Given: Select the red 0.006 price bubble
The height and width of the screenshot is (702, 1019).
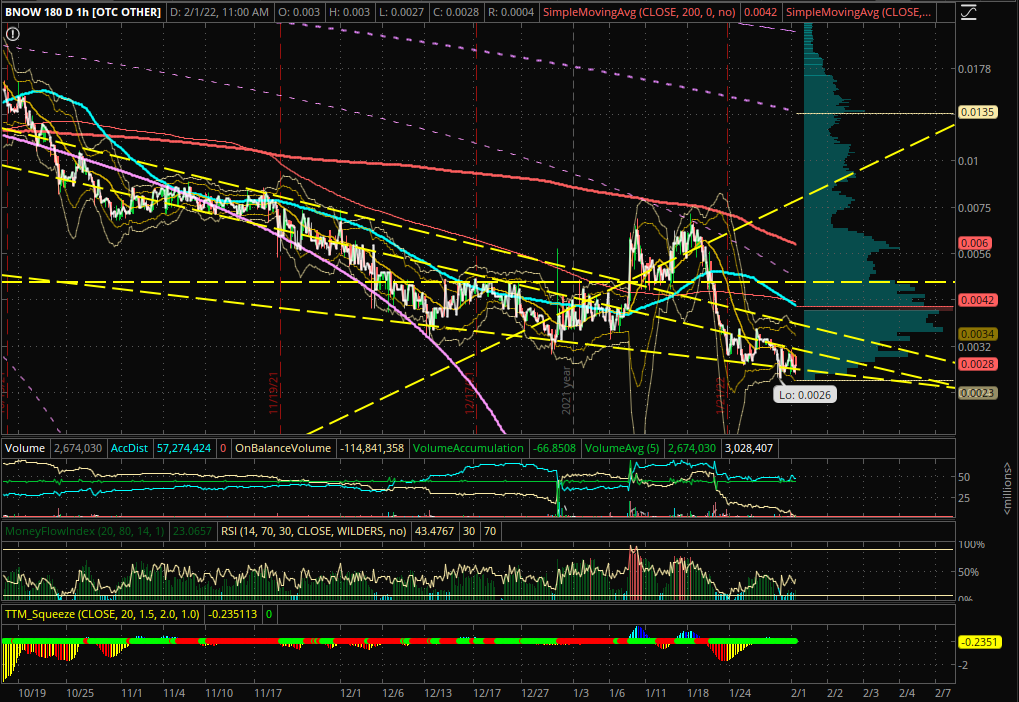Looking at the screenshot, I should (975, 243).
